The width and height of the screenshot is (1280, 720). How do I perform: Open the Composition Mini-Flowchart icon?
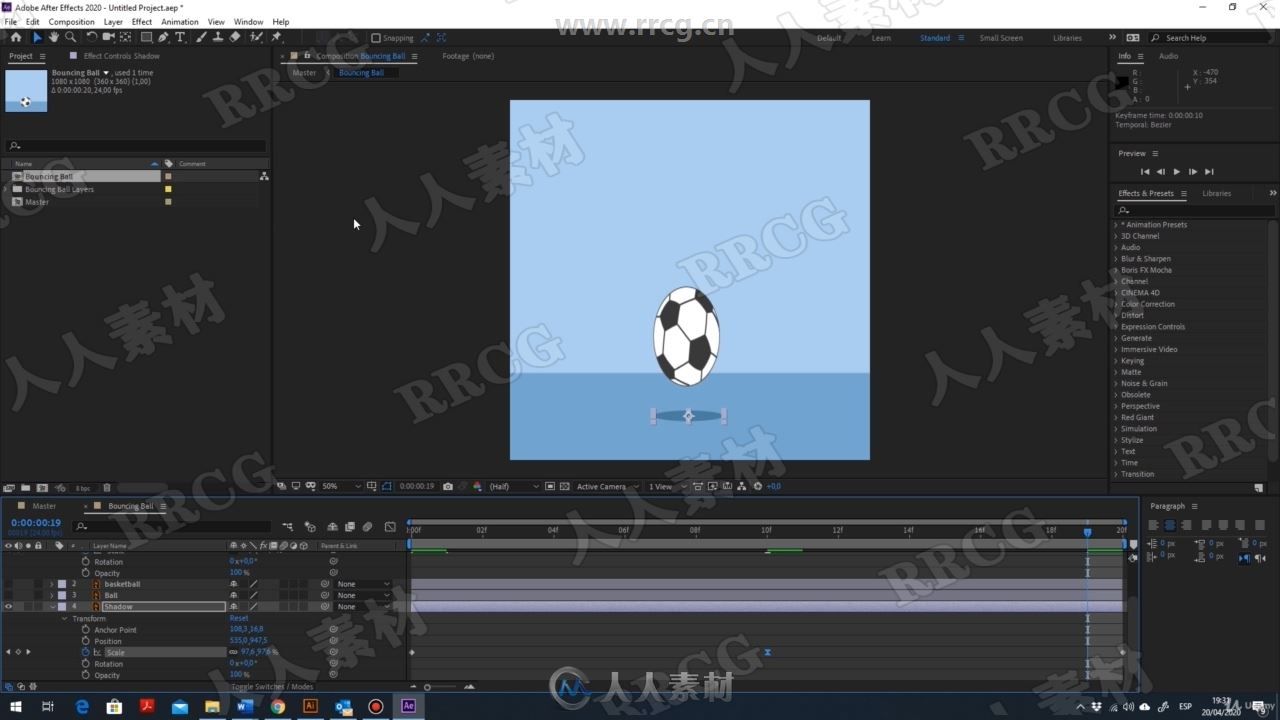coord(287,527)
